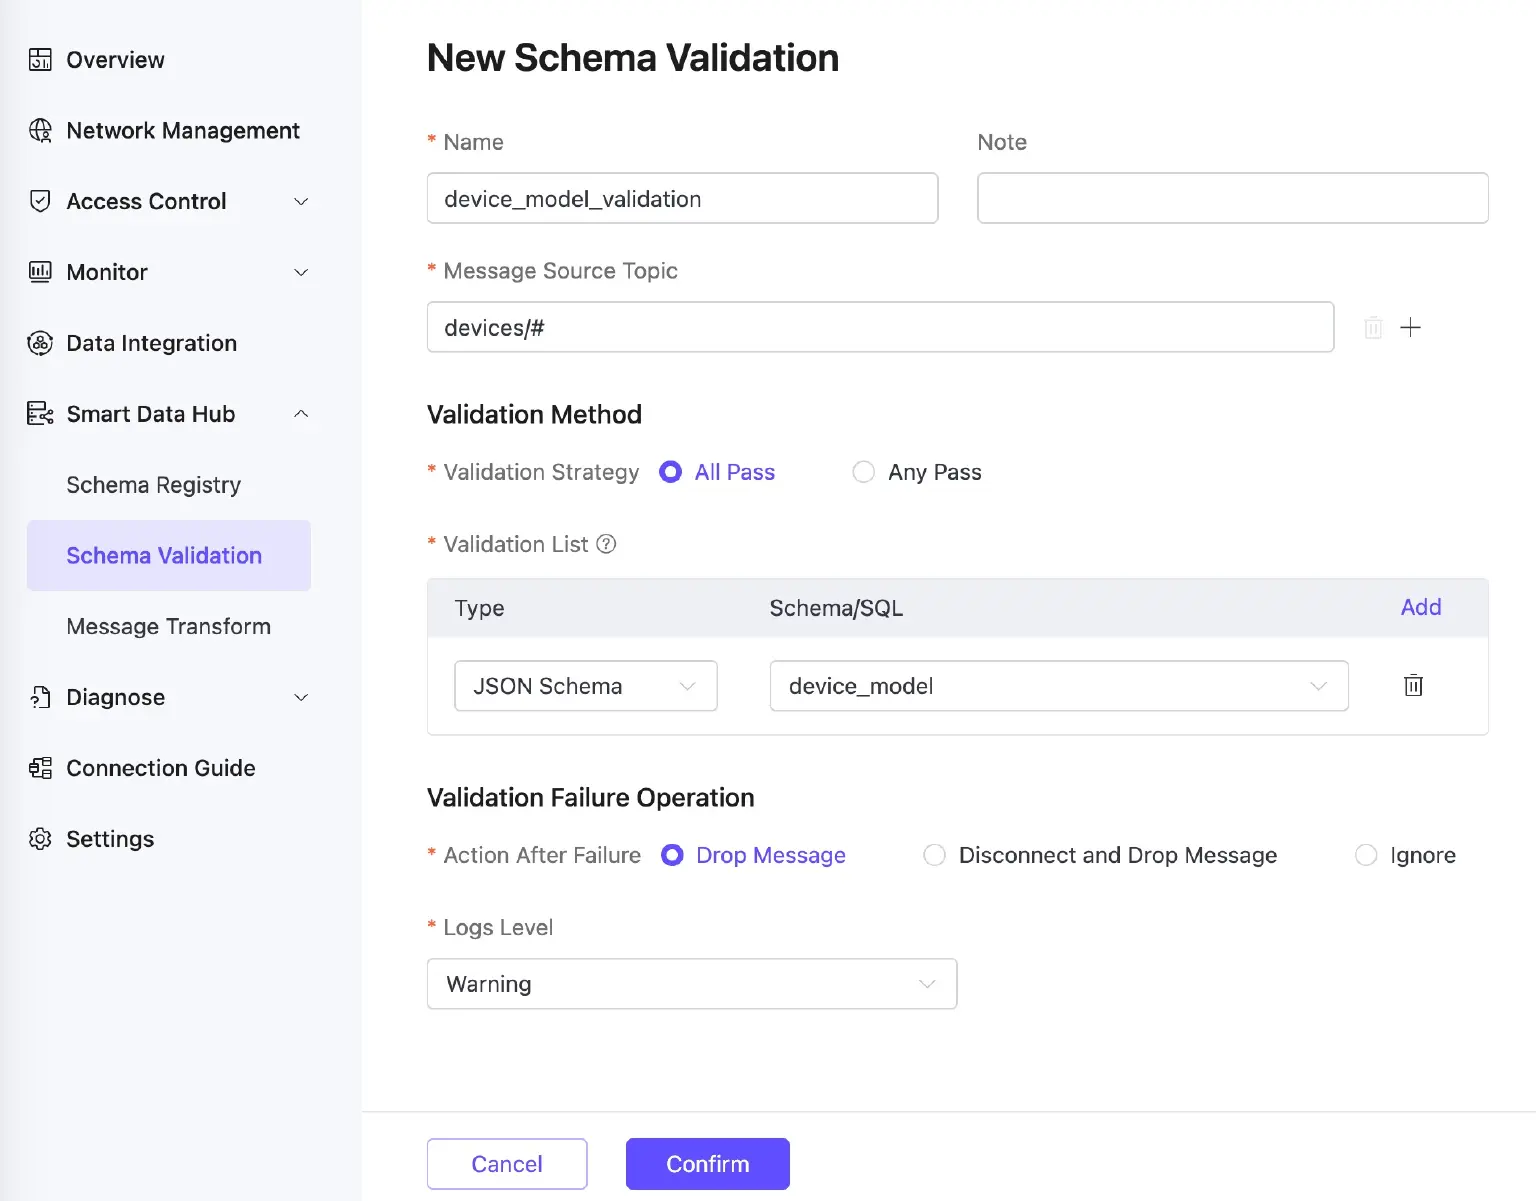Select the Smart Data Hub icon
The height and width of the screenshot is (1201, 1536).
coord(40,413)
